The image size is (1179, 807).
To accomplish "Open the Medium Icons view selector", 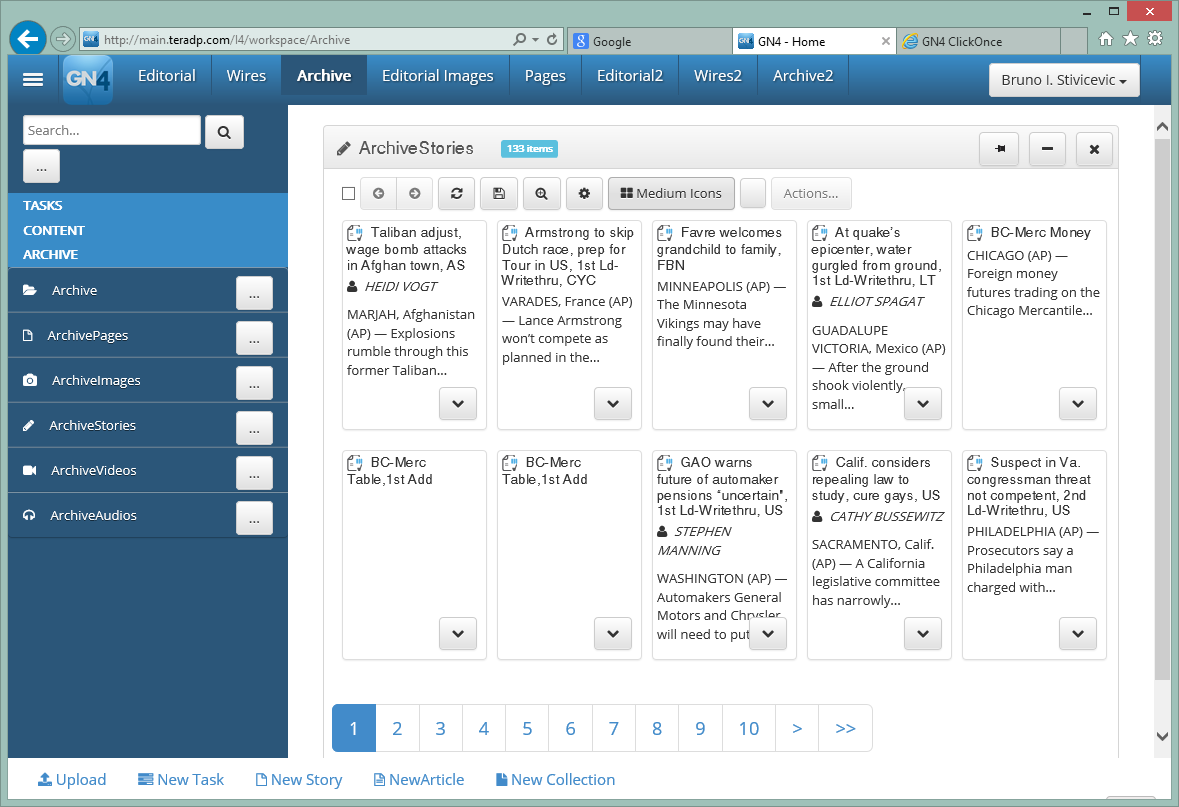I will pyautogui.click(x=671, y=193).
